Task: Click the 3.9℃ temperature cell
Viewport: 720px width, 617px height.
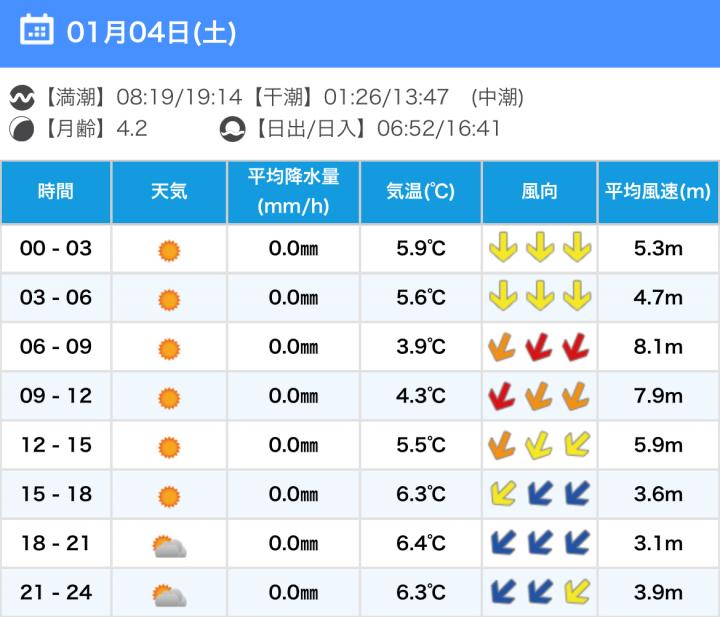Action: [420, 347]
